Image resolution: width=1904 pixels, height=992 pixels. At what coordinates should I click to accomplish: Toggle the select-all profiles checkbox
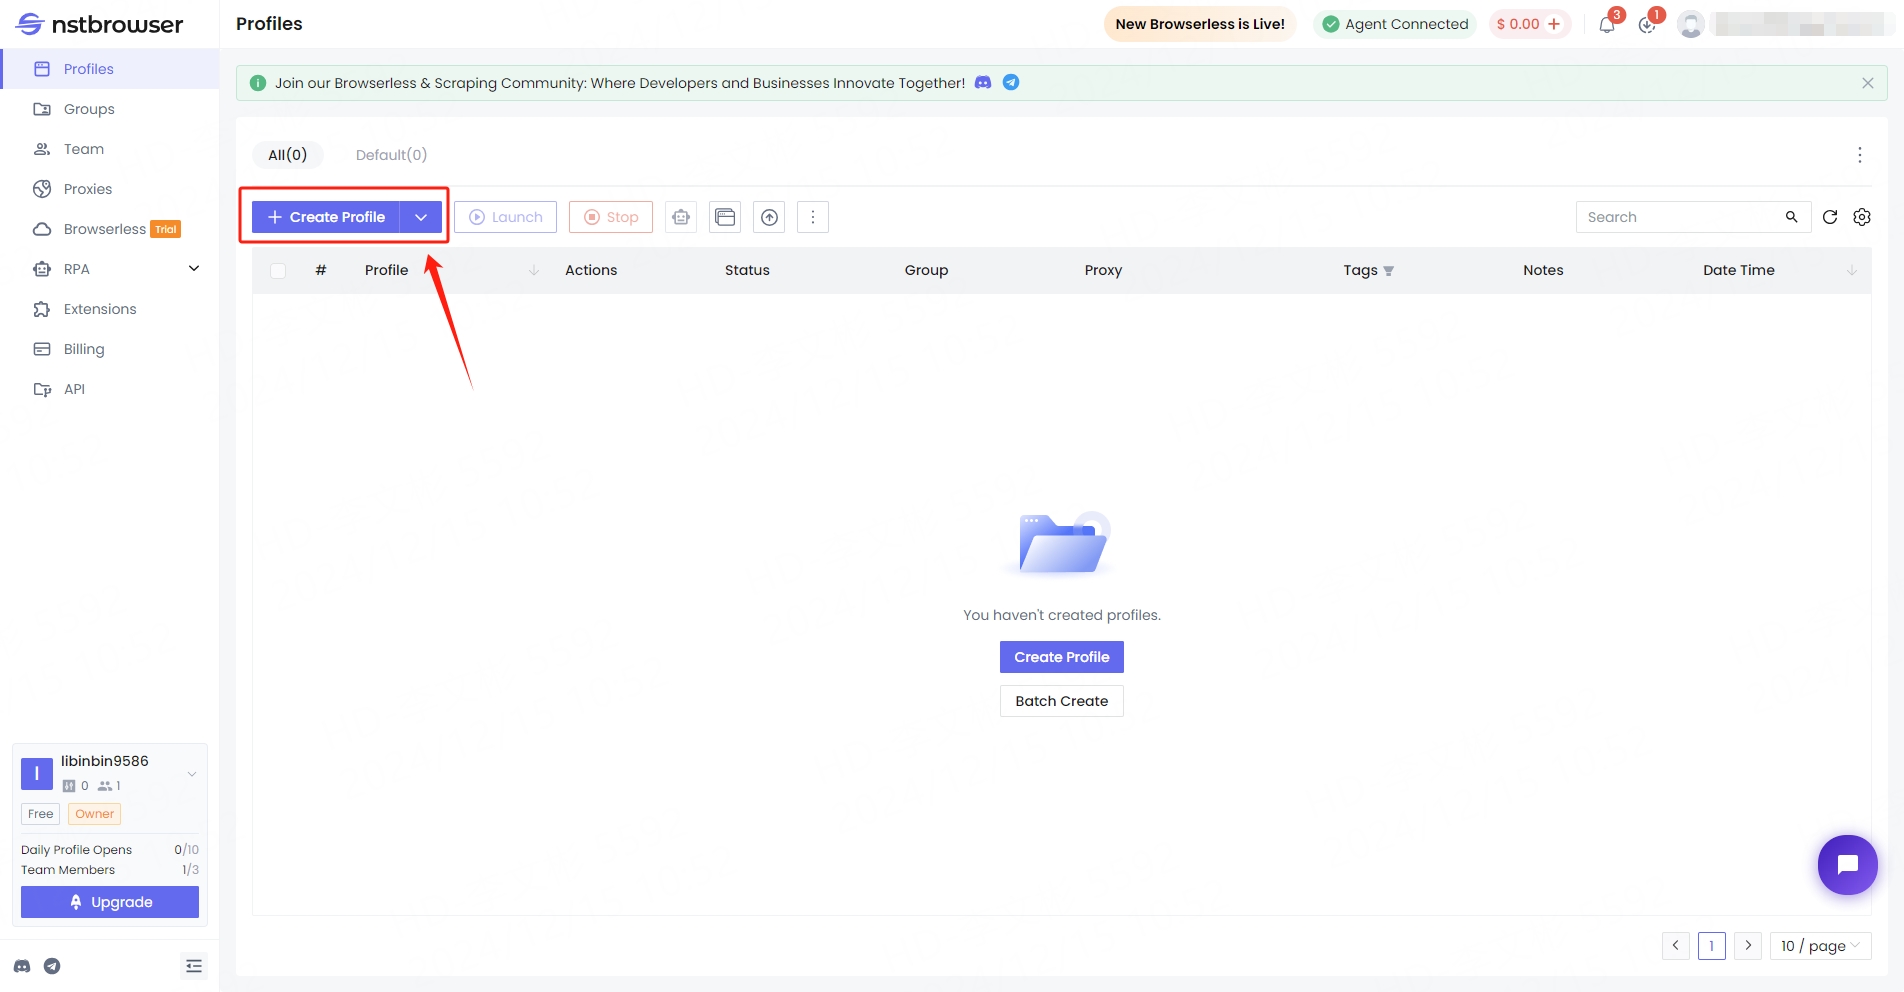coord(278,271)
